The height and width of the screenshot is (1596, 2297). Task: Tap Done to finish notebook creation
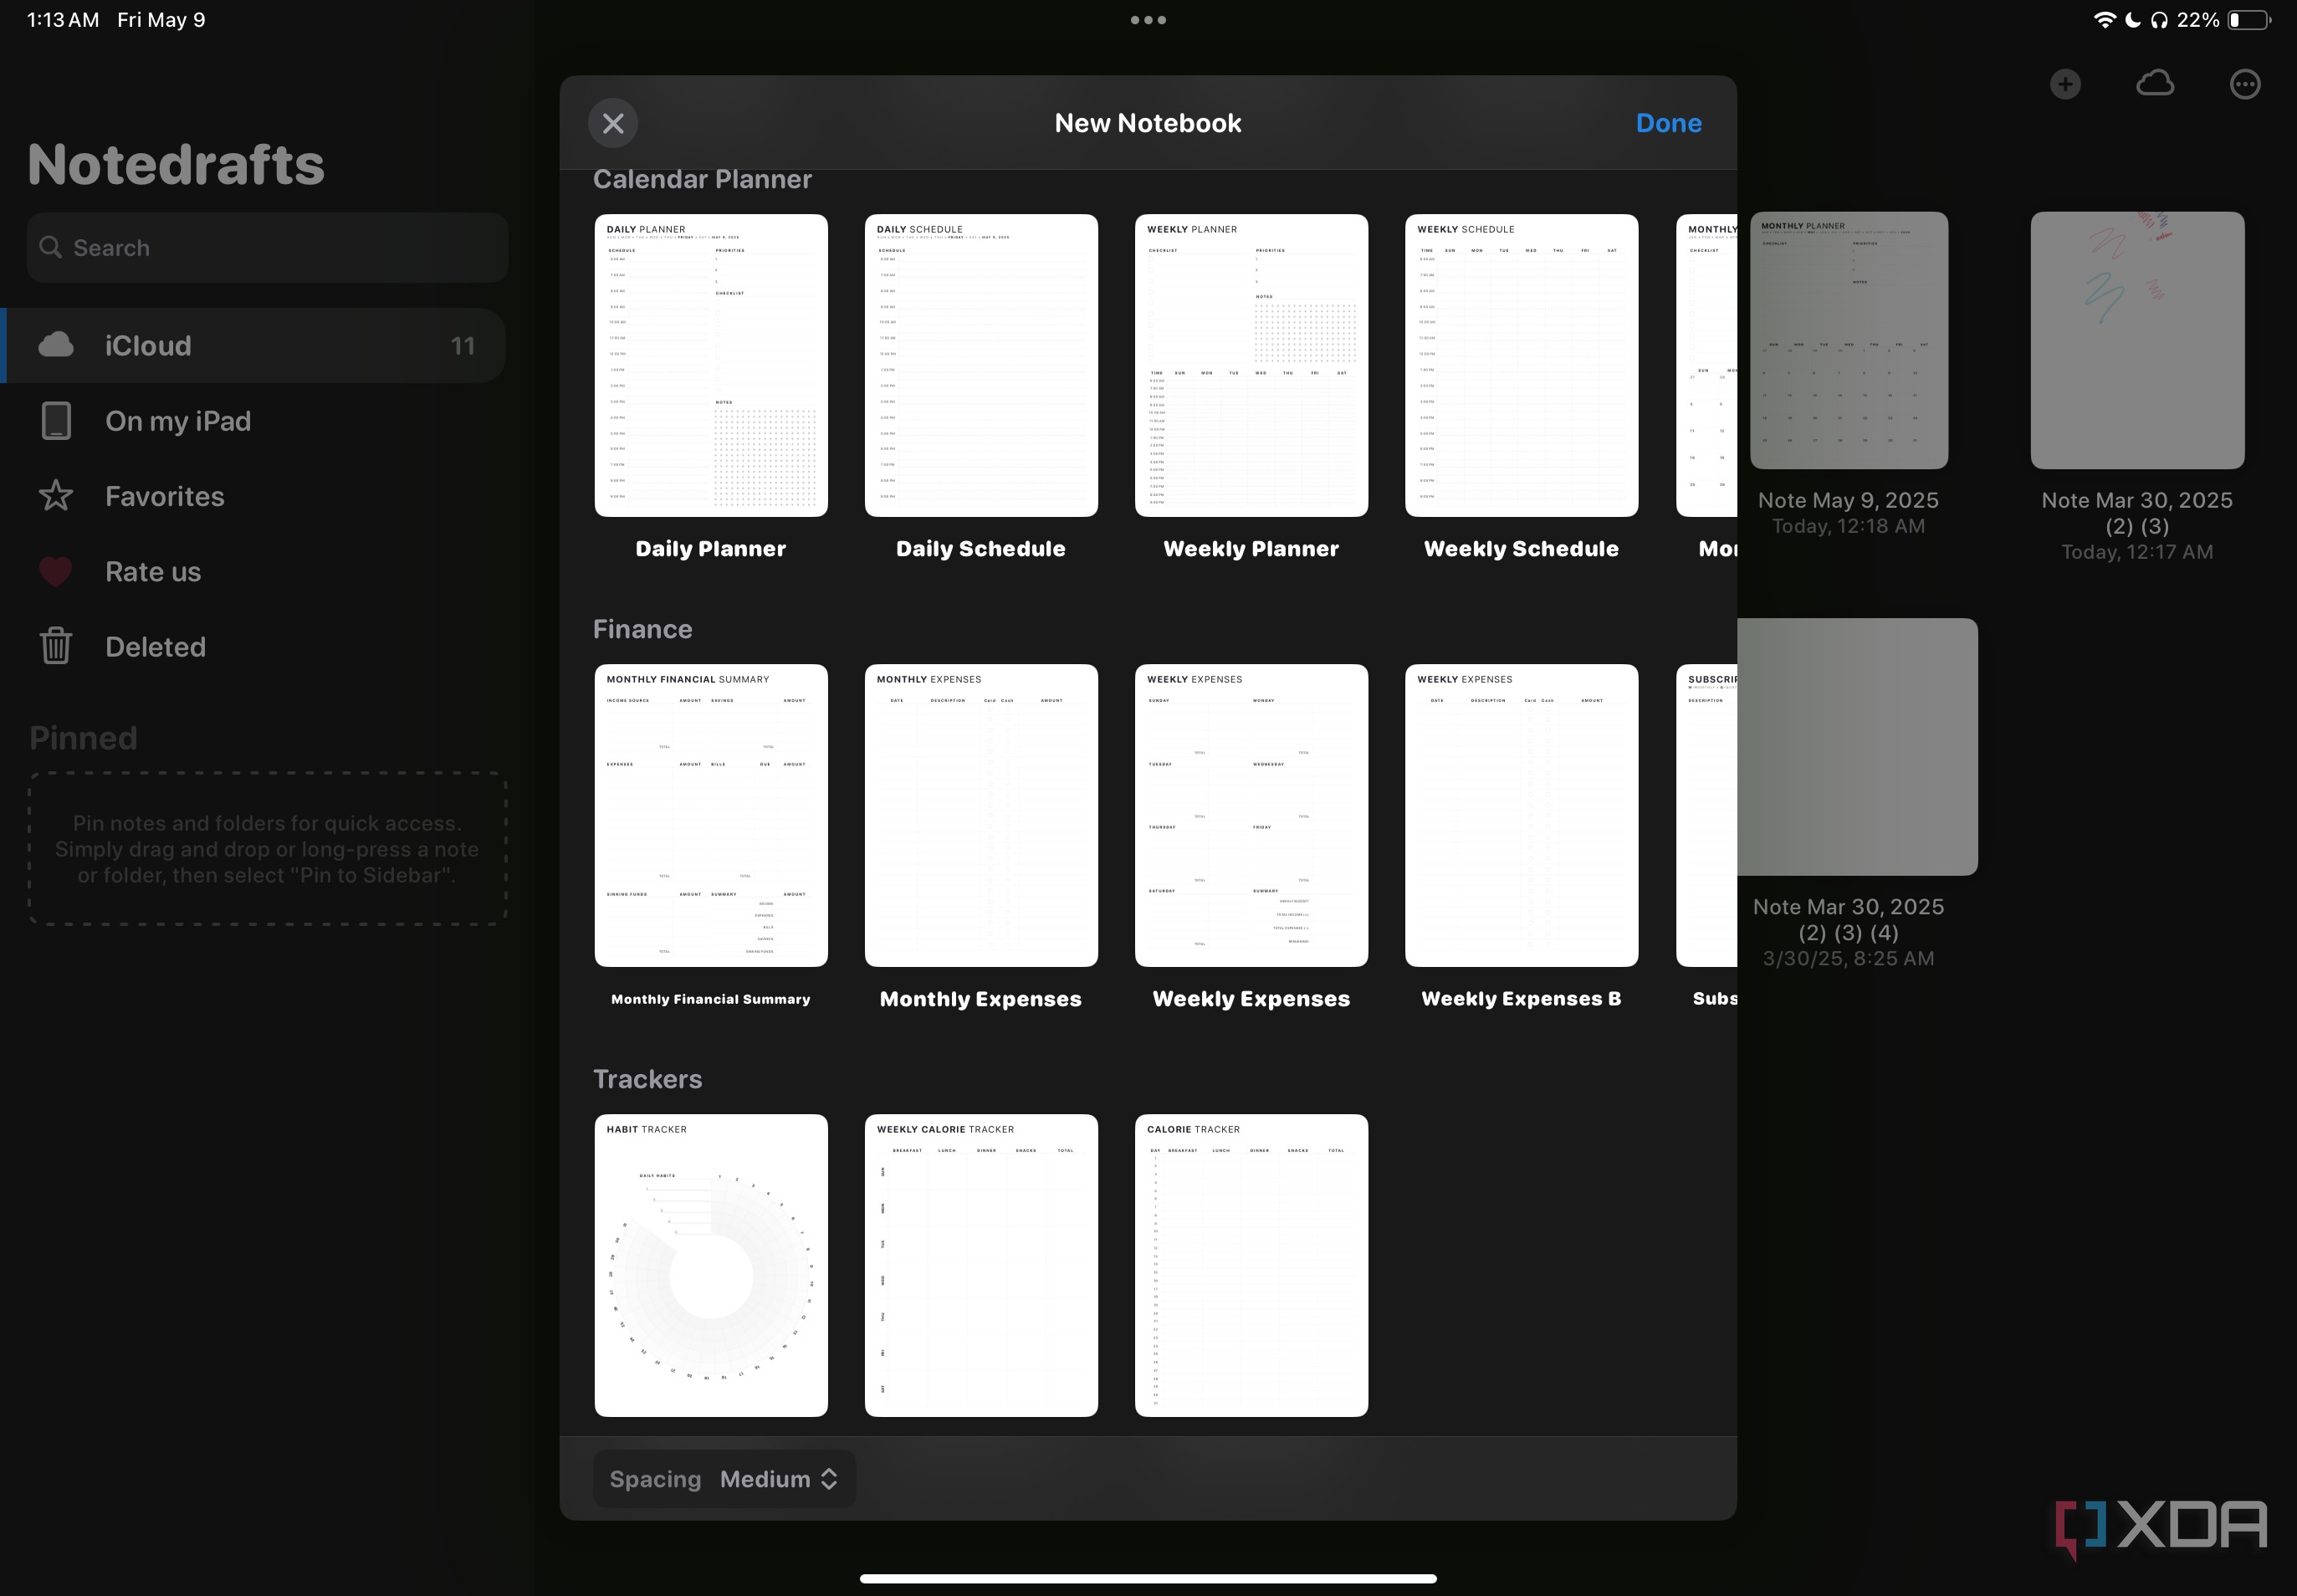click(x=1667, y=122)
